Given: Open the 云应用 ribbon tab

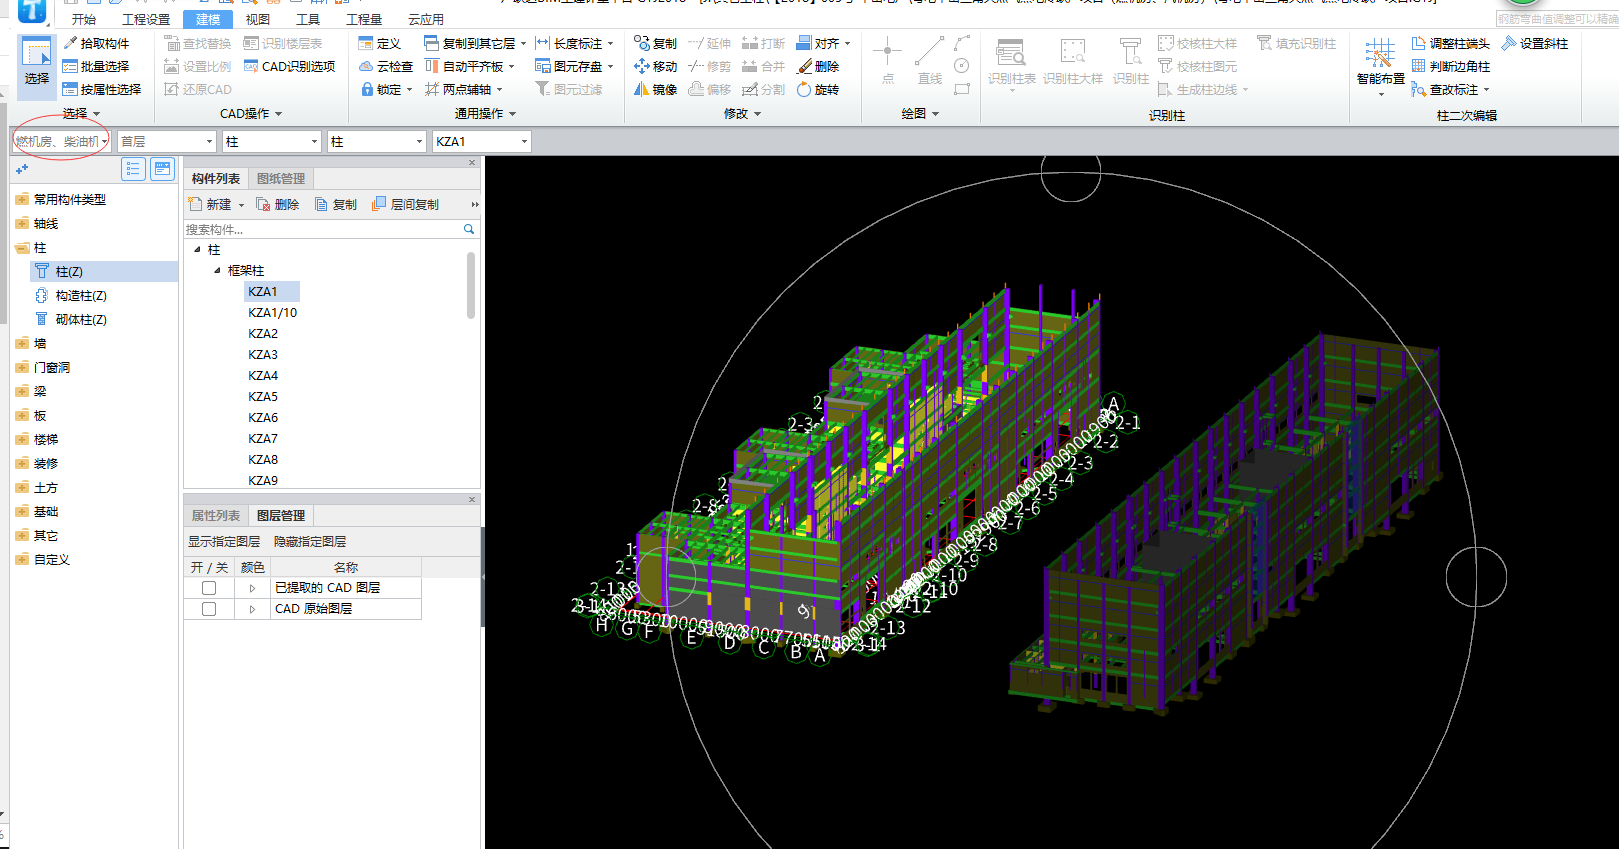Looking at the screenshot, I should 426,19.
